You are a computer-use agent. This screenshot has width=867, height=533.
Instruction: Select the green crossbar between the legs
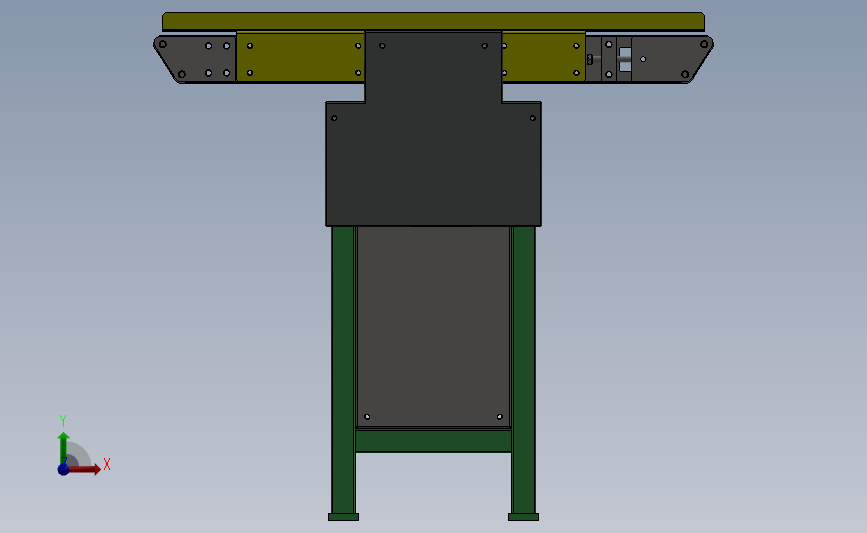pos(433,441)
